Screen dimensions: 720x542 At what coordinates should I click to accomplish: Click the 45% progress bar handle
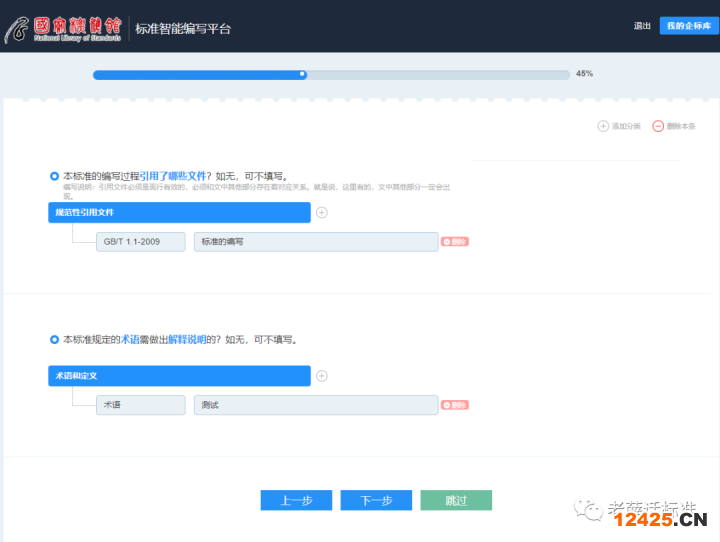[x=303, y=74]
